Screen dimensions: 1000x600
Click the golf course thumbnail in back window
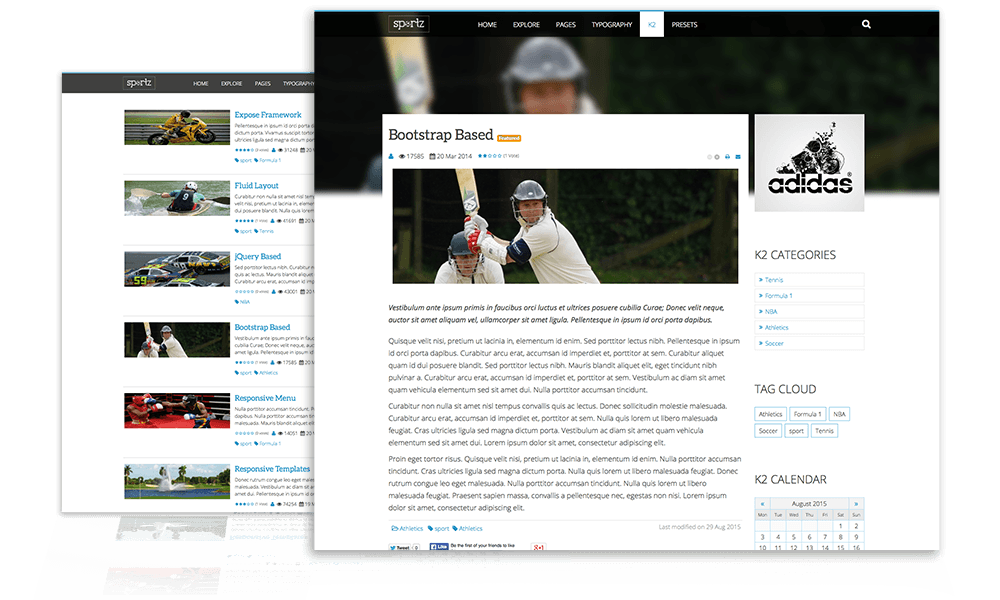[177, 481]
